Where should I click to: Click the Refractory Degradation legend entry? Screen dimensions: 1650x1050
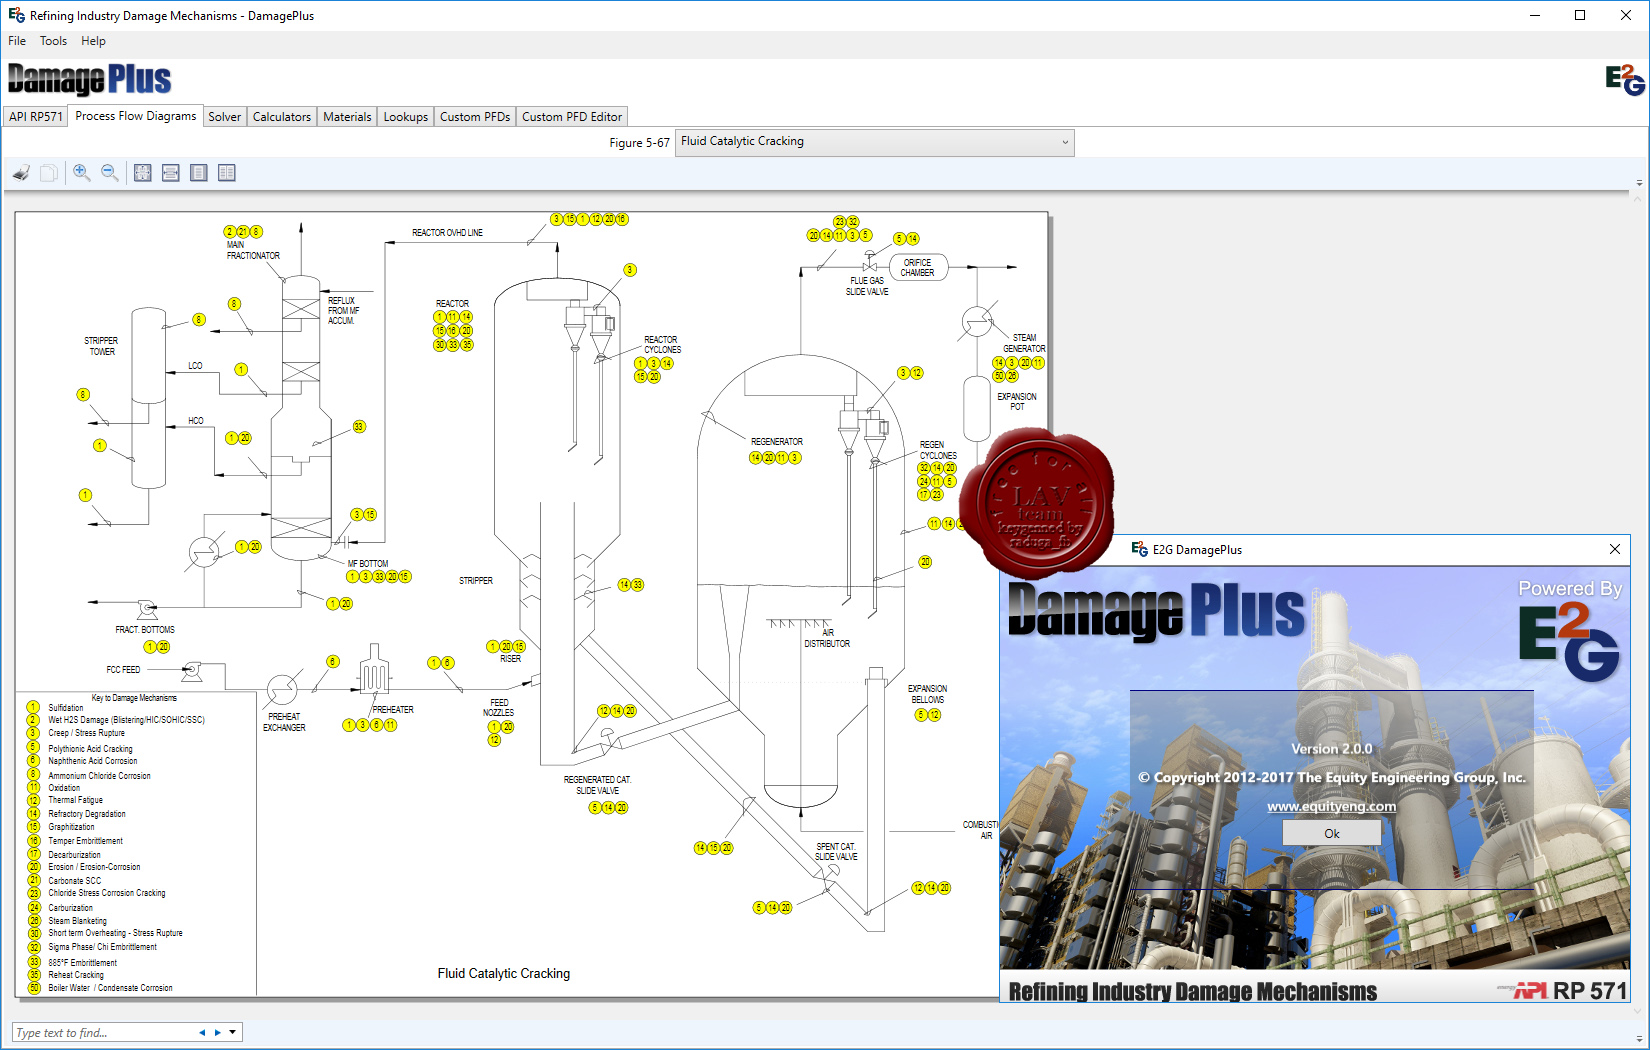point(86,814)
